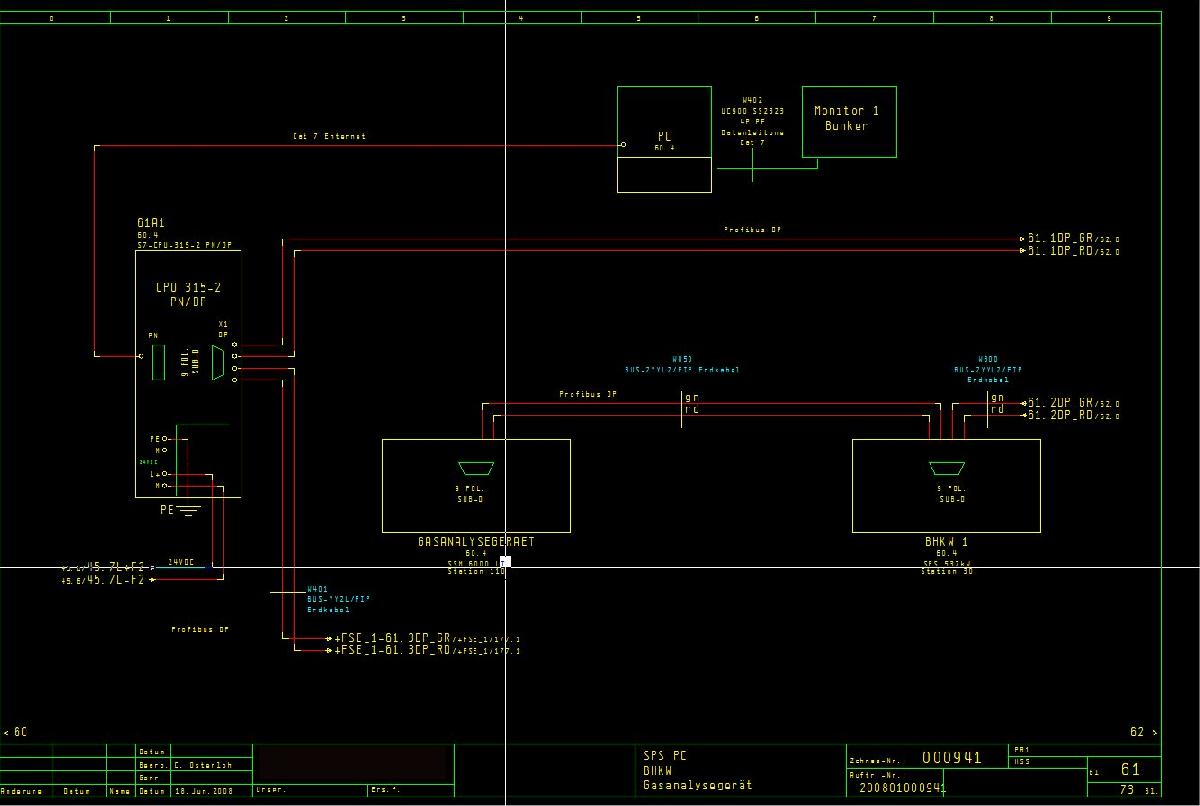The width and height of the screenshot is (1200, 806).
Task: Click the Monitor 1 Bunker box
Action: (x=849, y=121)
